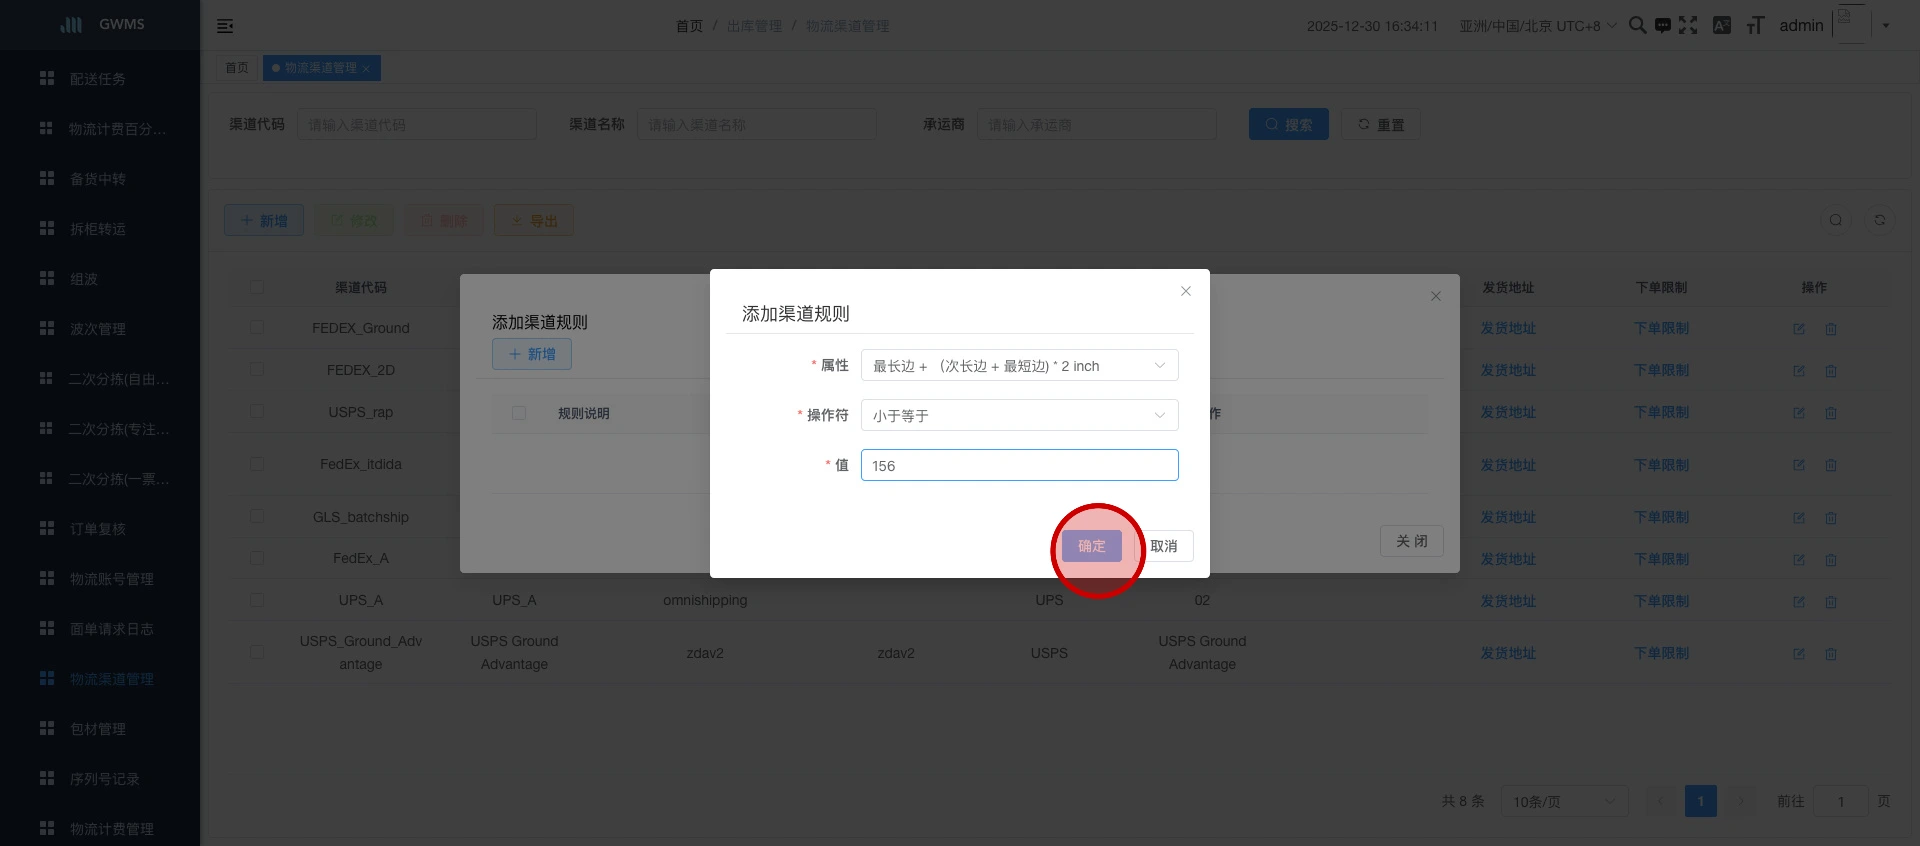Viewport: 1920px width, 846px height.
Task: Select GLS_batchship row checkbox
Action: [x=257, y=517]
